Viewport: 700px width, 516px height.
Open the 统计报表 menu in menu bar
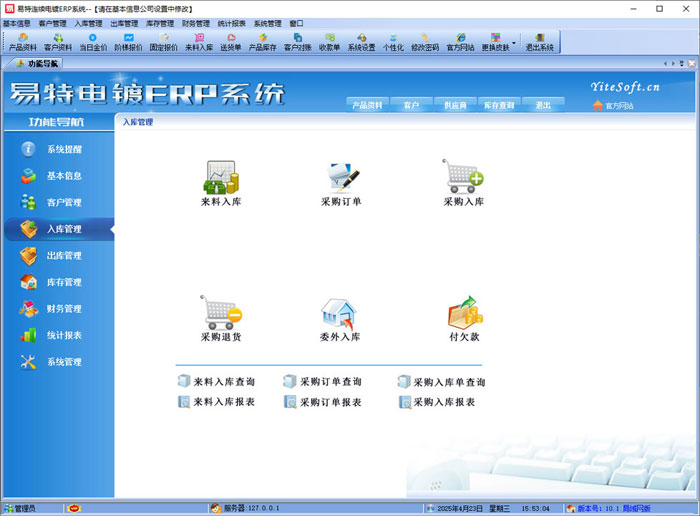pyautogui.click(x=231, y=22)
